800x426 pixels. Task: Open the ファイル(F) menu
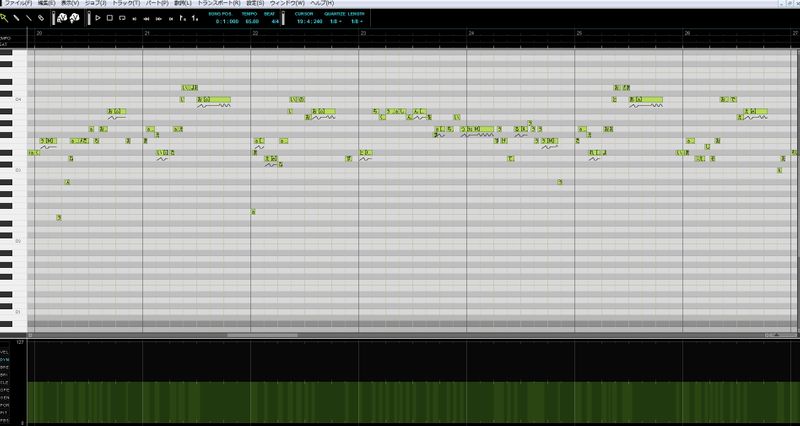(x=17, y=4)
